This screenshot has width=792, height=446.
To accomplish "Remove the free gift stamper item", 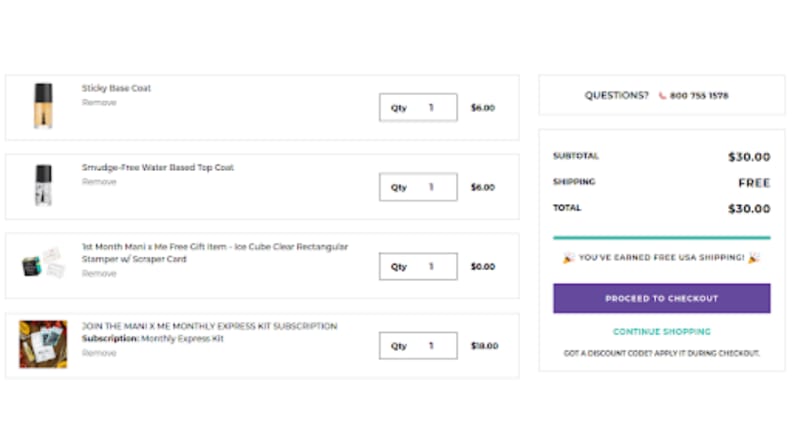I will tap(99, 273).
